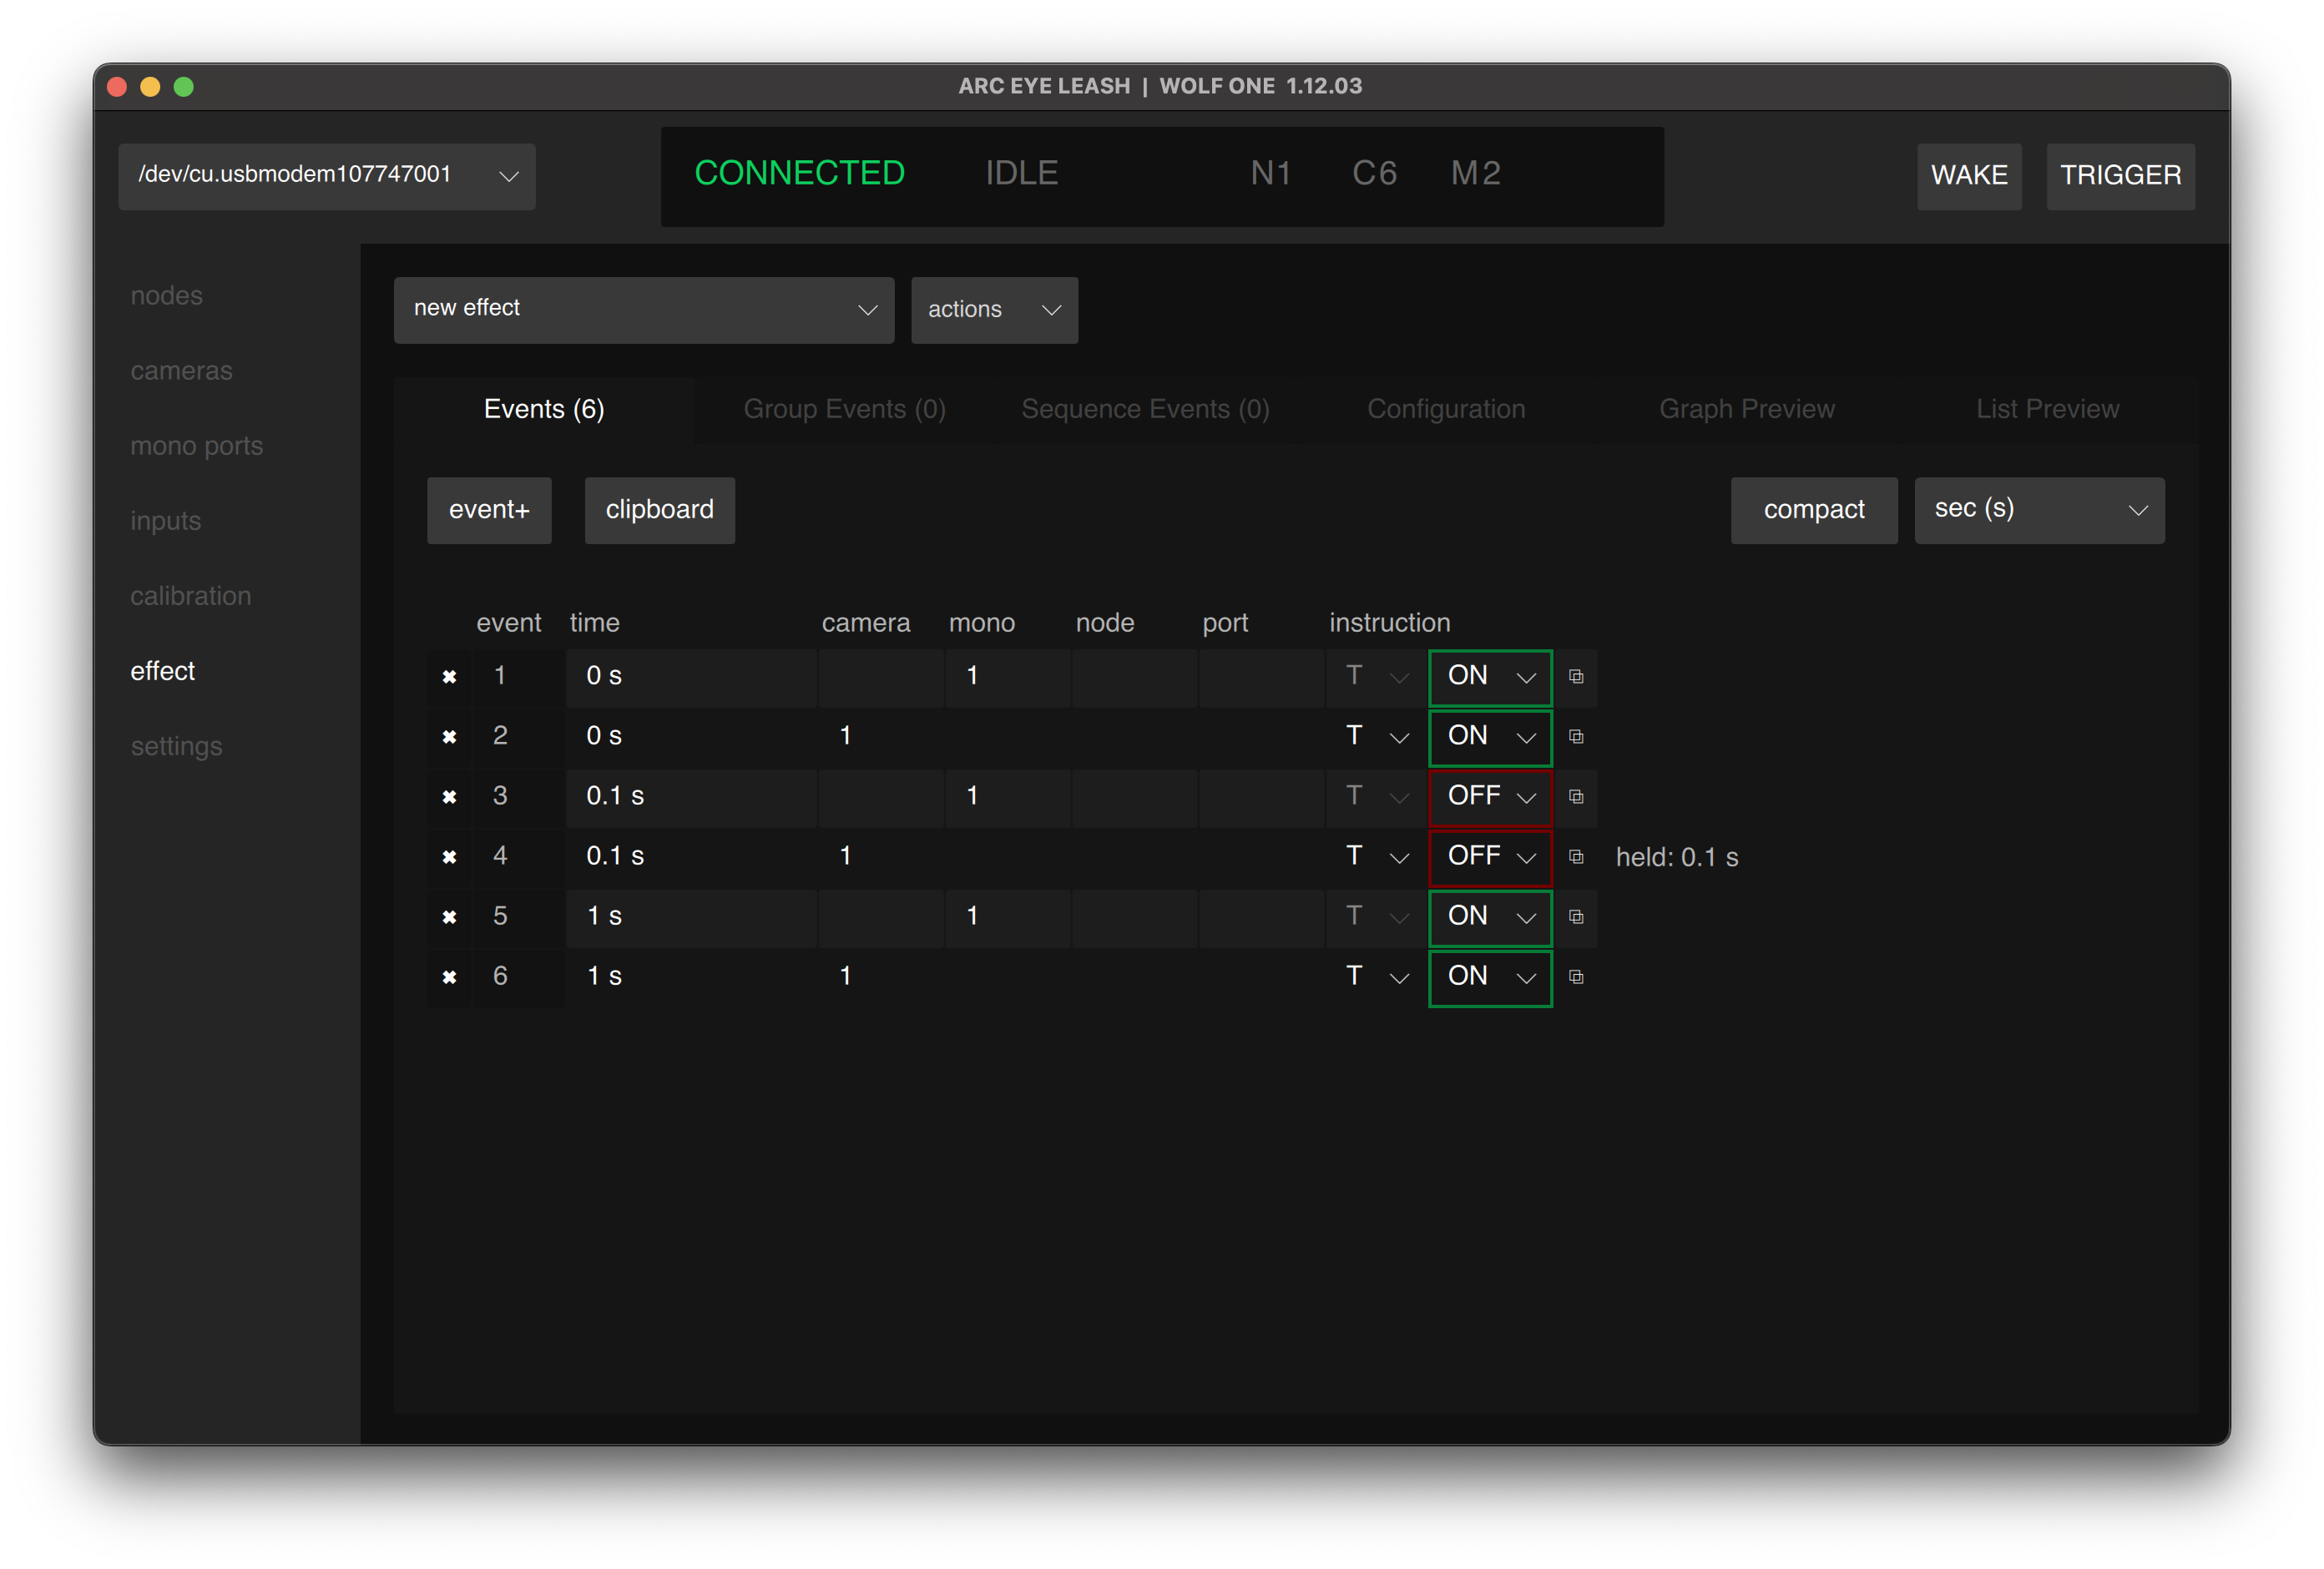The width and height of the screenshot is (2324, 1569).
Task: Copy event 1 with the duplicate icon
Action: 1576,677
